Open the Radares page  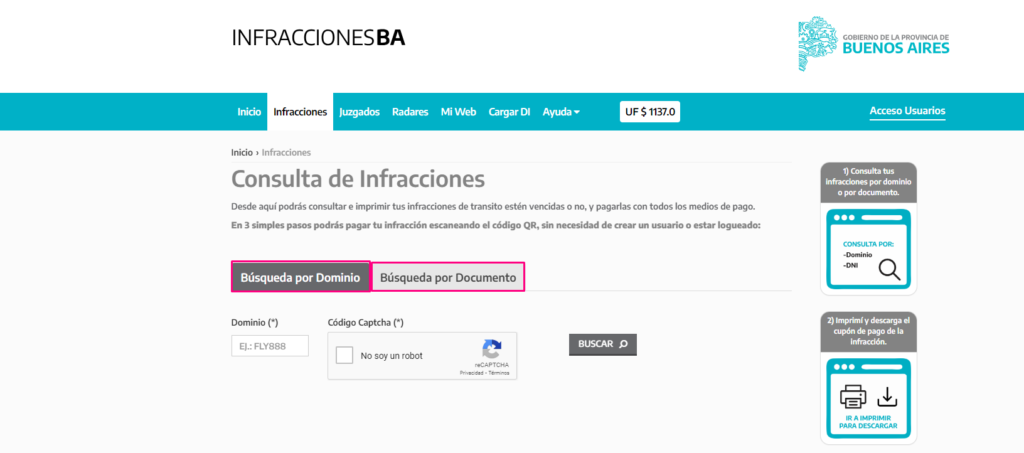(410, 112)
